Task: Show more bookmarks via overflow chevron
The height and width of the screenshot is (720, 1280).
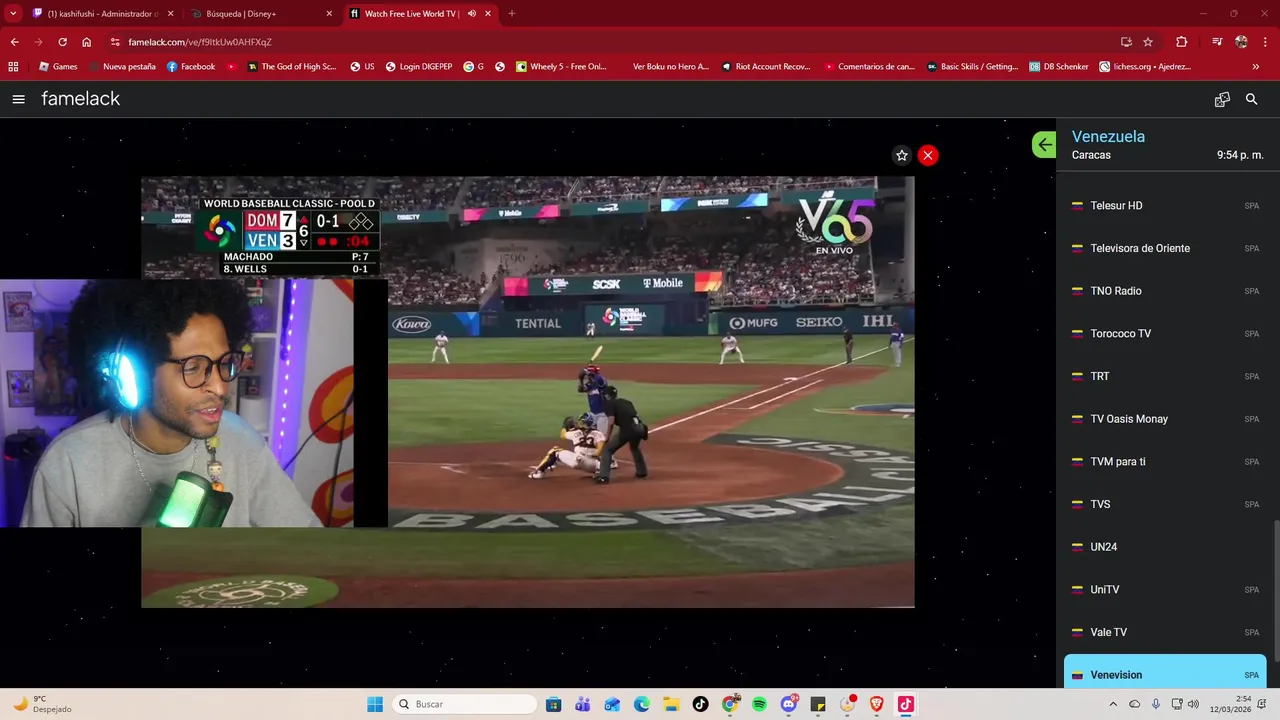Action: point(1256,67)
